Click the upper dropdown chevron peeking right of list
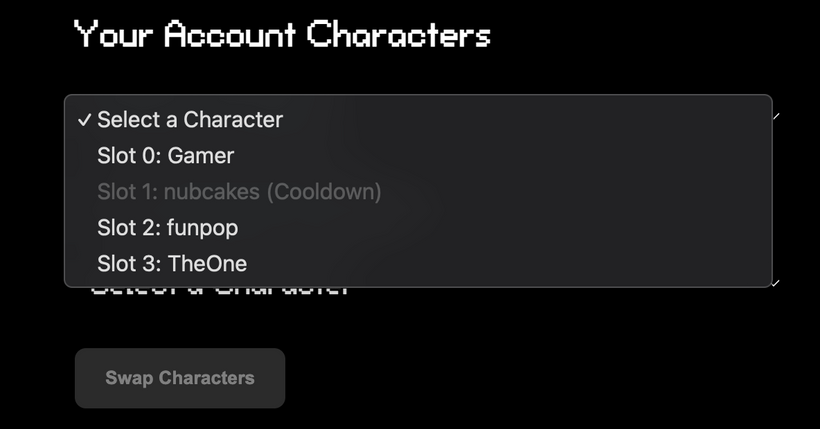The width and height of the screenshot is (820, 429). click(776, 116)
